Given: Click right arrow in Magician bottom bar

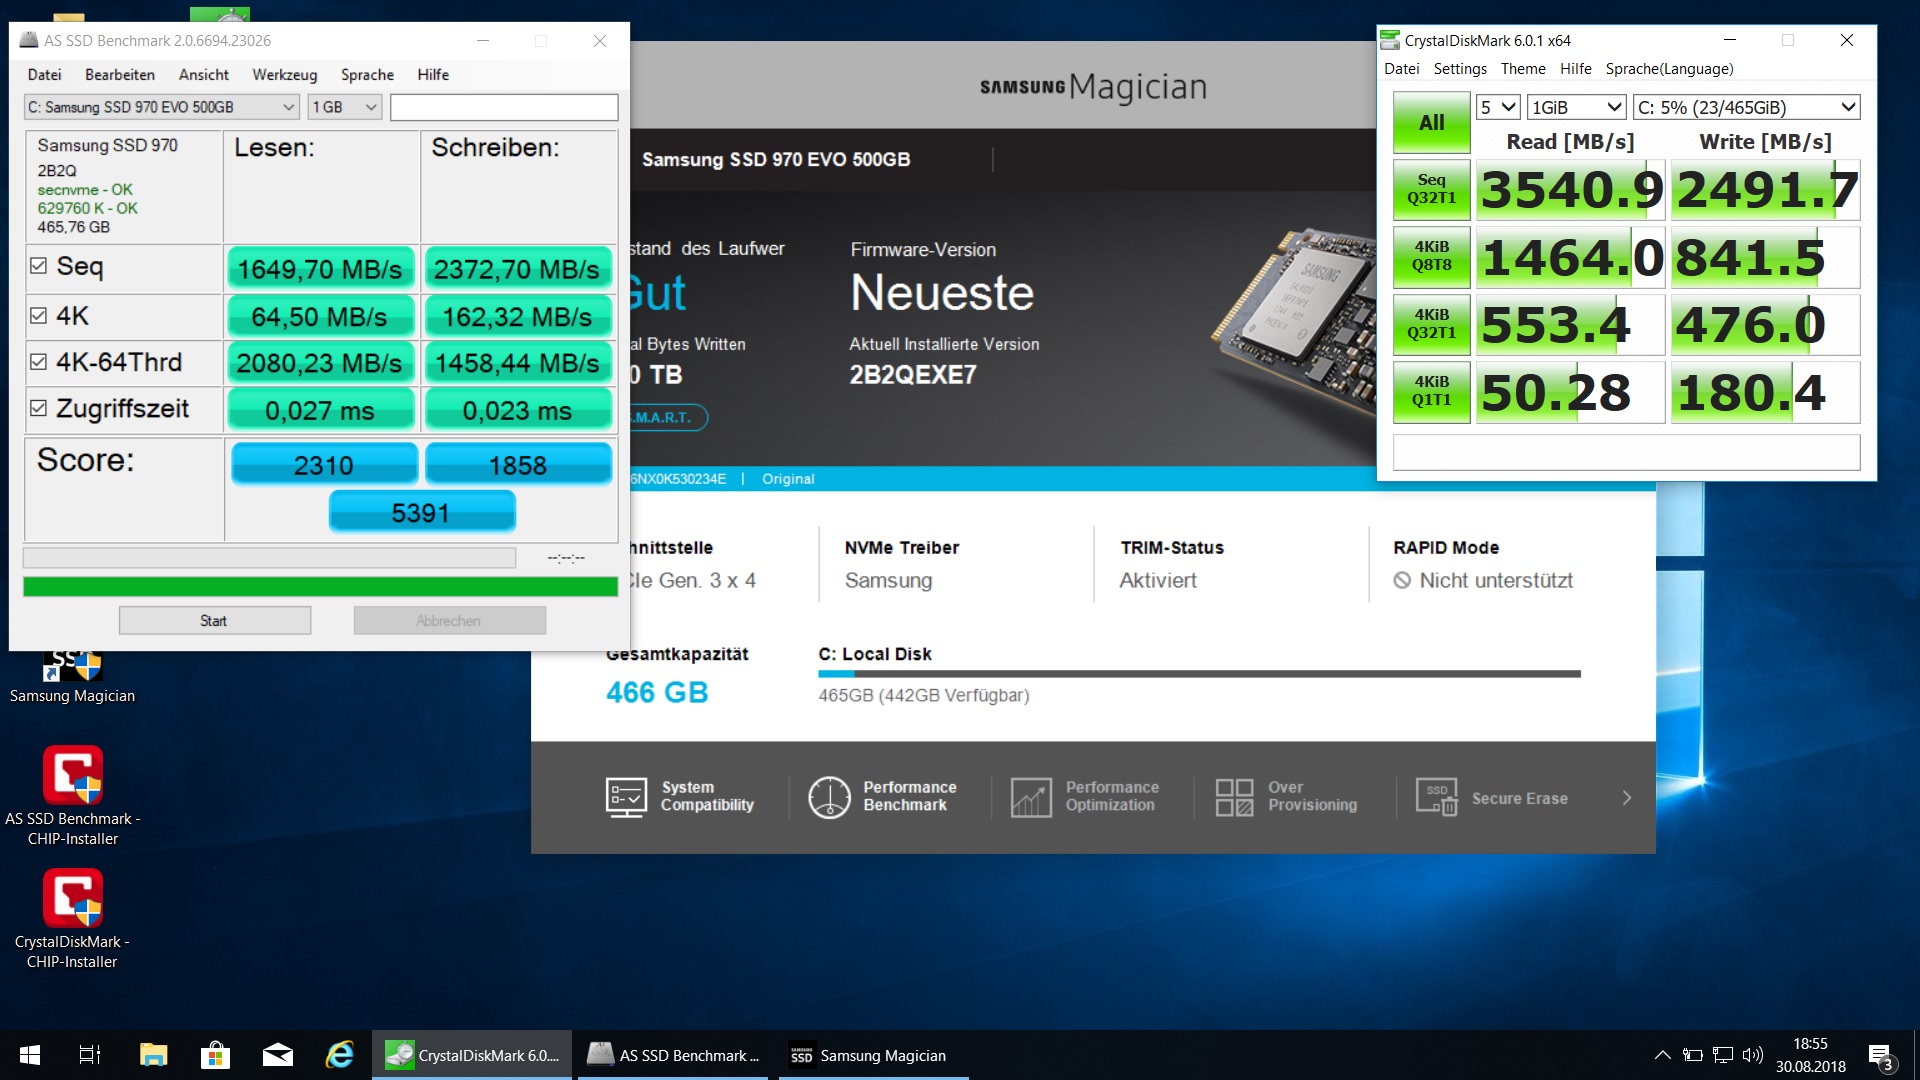Looking at the screenshot, I should [x=1627, y=798].
